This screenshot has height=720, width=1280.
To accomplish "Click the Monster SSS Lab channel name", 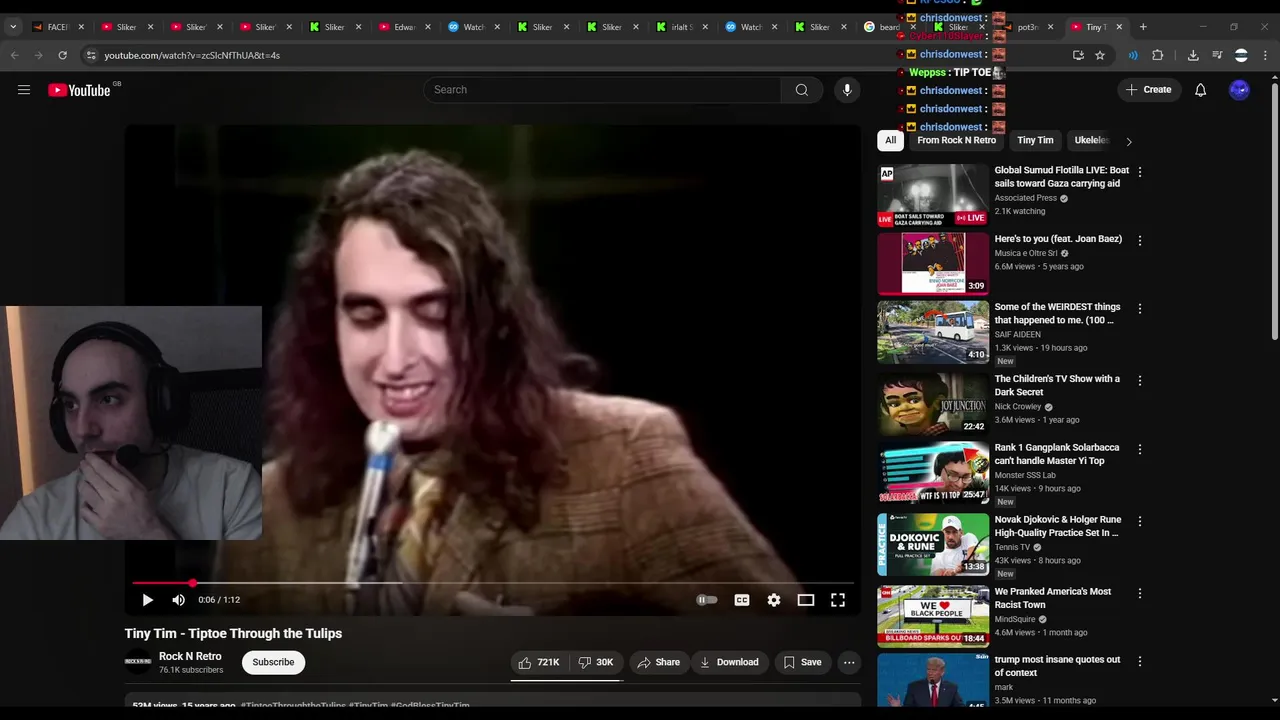I will (1025, 475).
